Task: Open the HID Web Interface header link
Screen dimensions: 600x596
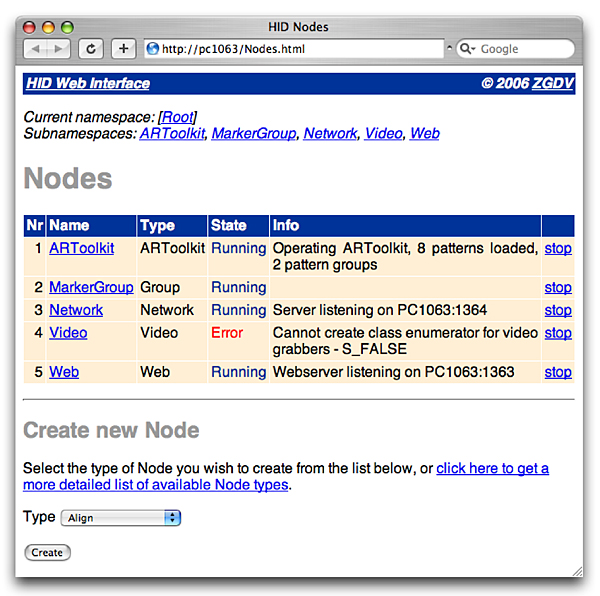Action: pyautogui.click(x=88, y=83)
